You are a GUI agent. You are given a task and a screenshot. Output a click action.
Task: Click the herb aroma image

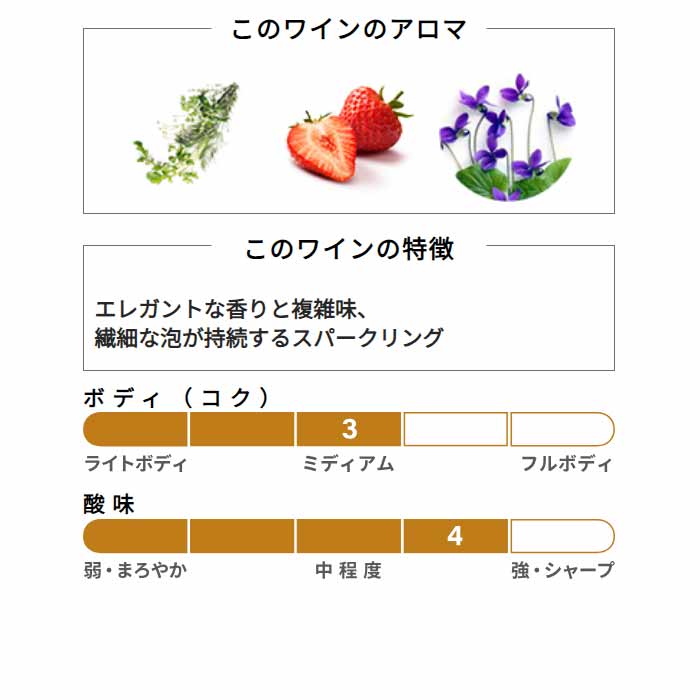click(187, 133)
